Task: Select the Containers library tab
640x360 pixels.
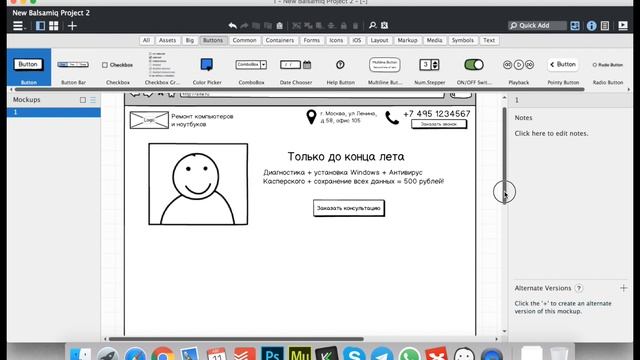Action: point(280,40)
